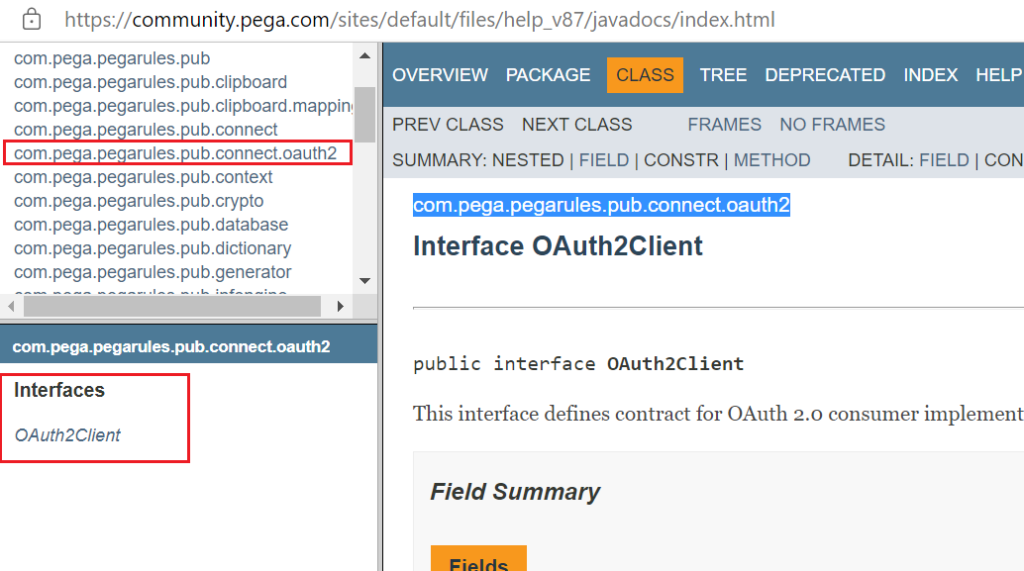Open com.pega.pegarules.pub package
1024x571 pixels.
(x=112, y=58)
